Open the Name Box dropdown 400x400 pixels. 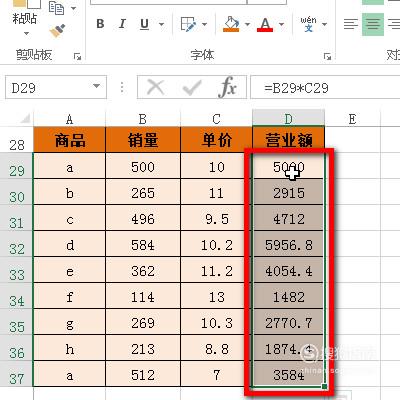(96, 86)
